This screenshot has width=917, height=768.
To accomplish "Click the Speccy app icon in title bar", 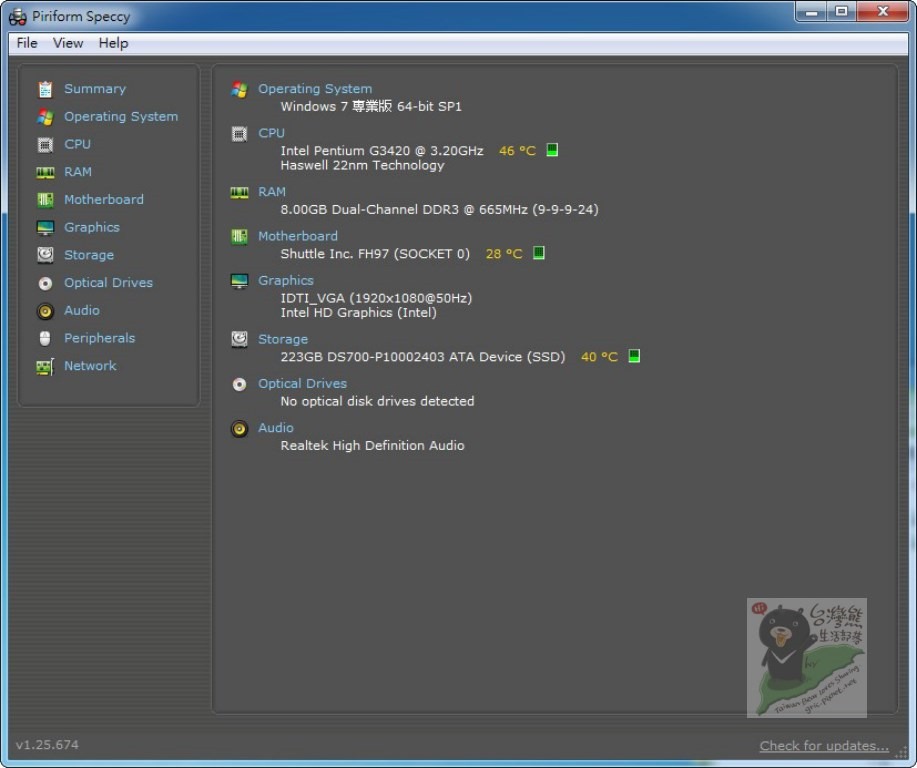I will point(18,16).
